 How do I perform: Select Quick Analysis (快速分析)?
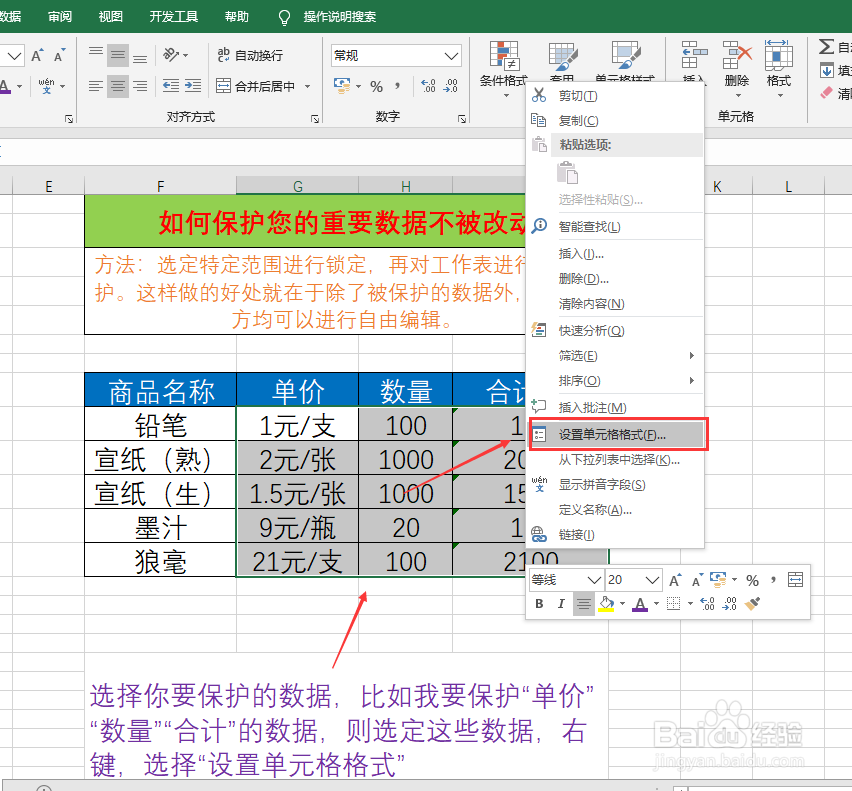615,331
